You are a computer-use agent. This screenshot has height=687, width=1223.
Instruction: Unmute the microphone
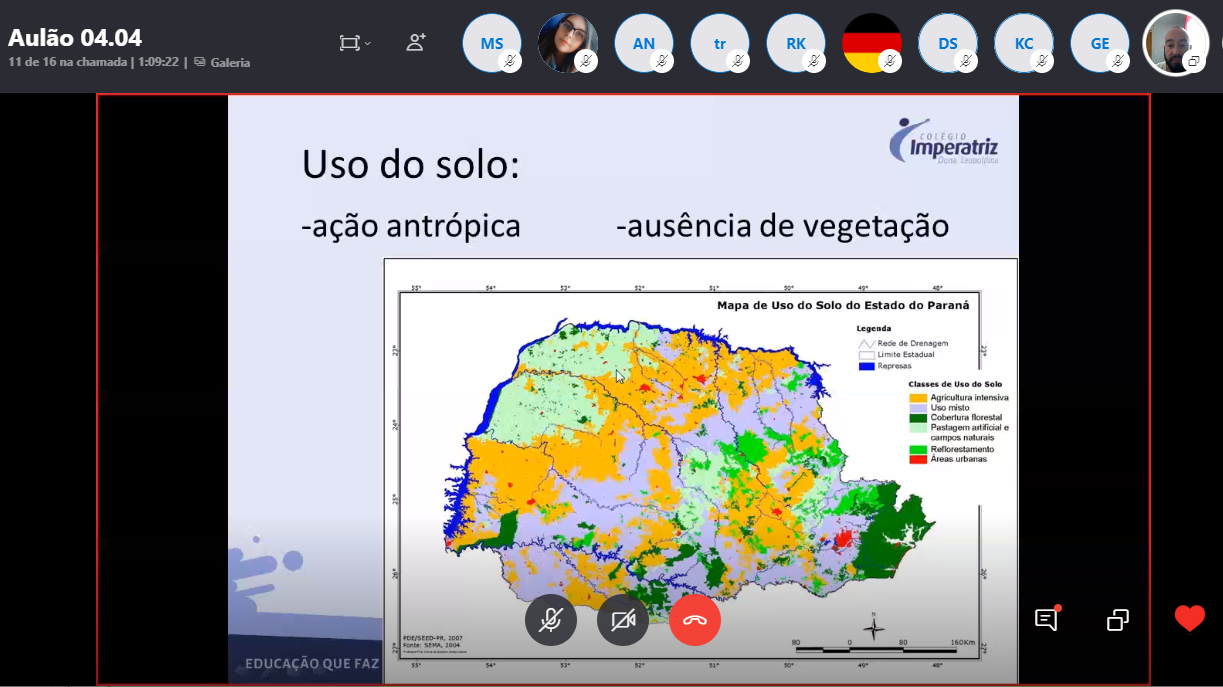coord(550,620)
